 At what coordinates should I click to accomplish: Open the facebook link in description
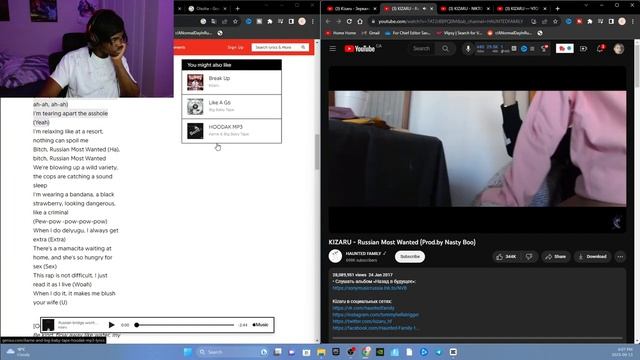coord(376,328)
